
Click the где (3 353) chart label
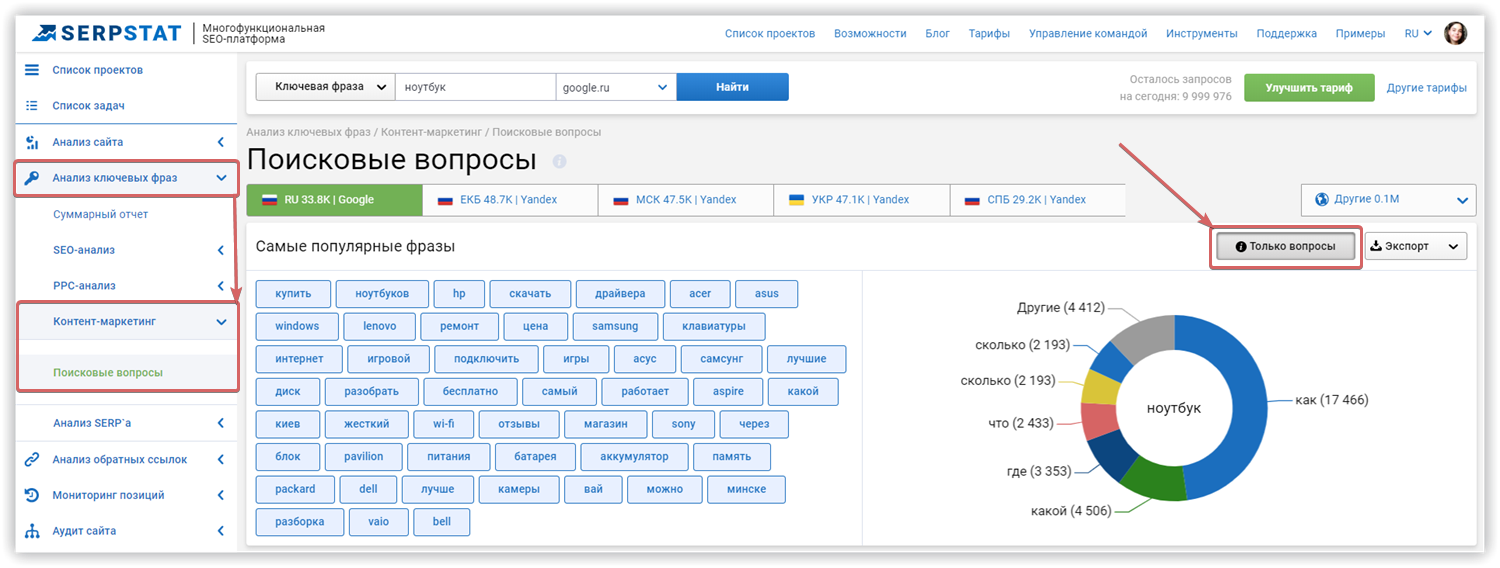tap(1040, 471)
